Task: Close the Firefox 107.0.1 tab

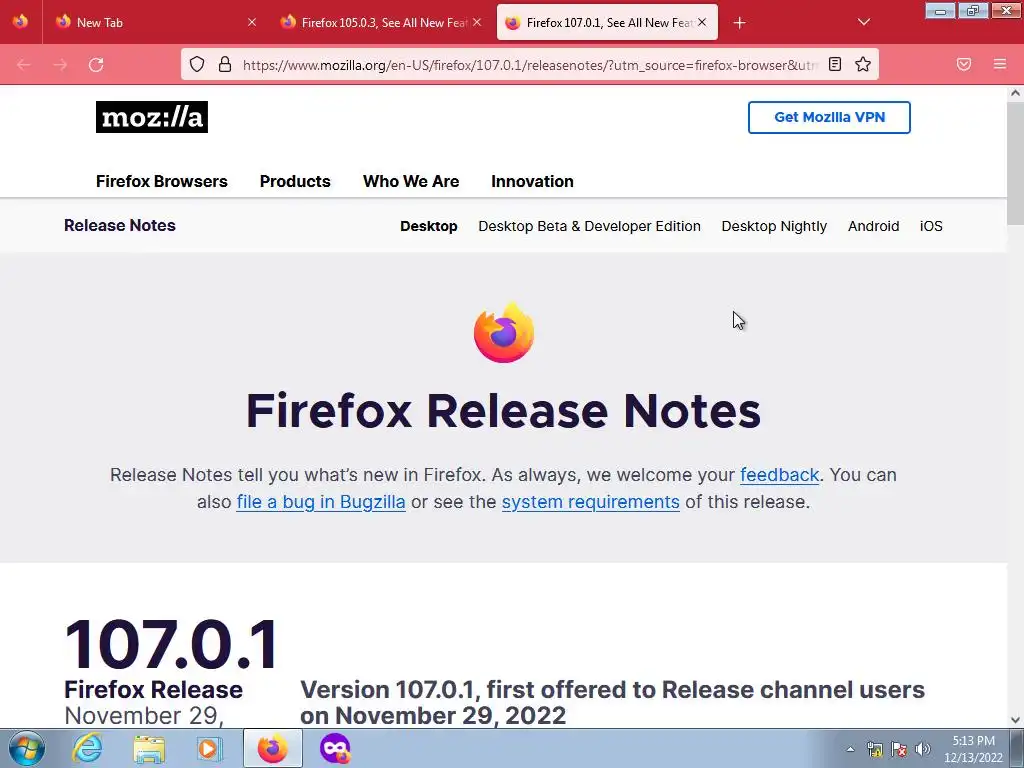Action: pos(702,22)
